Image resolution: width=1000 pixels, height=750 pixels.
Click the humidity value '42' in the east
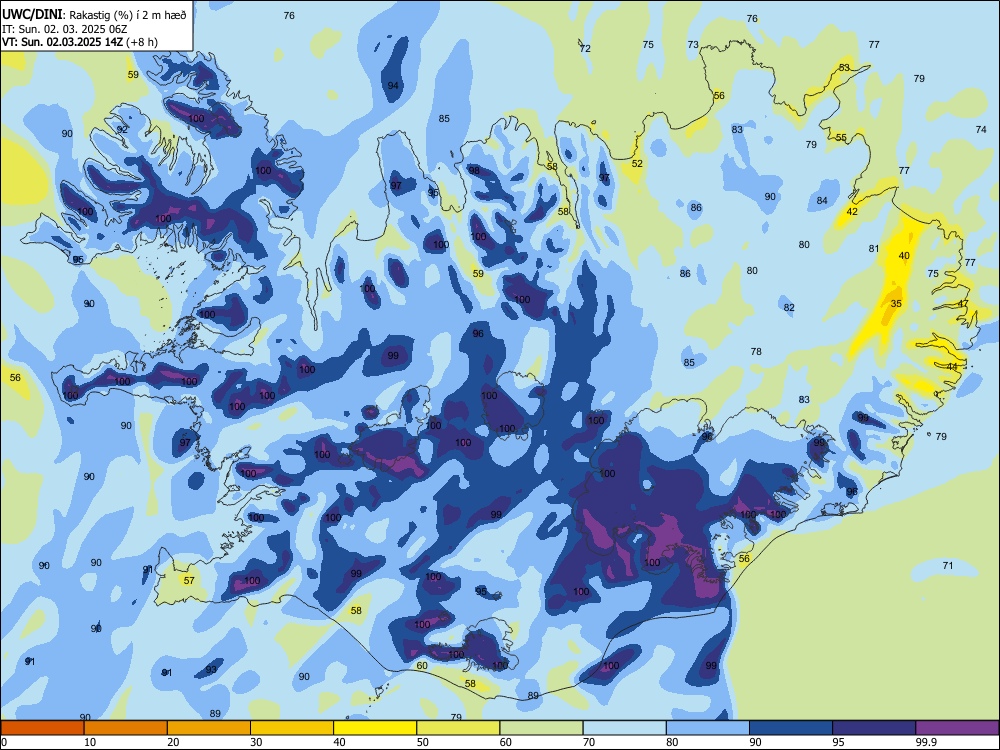[852, 212]
